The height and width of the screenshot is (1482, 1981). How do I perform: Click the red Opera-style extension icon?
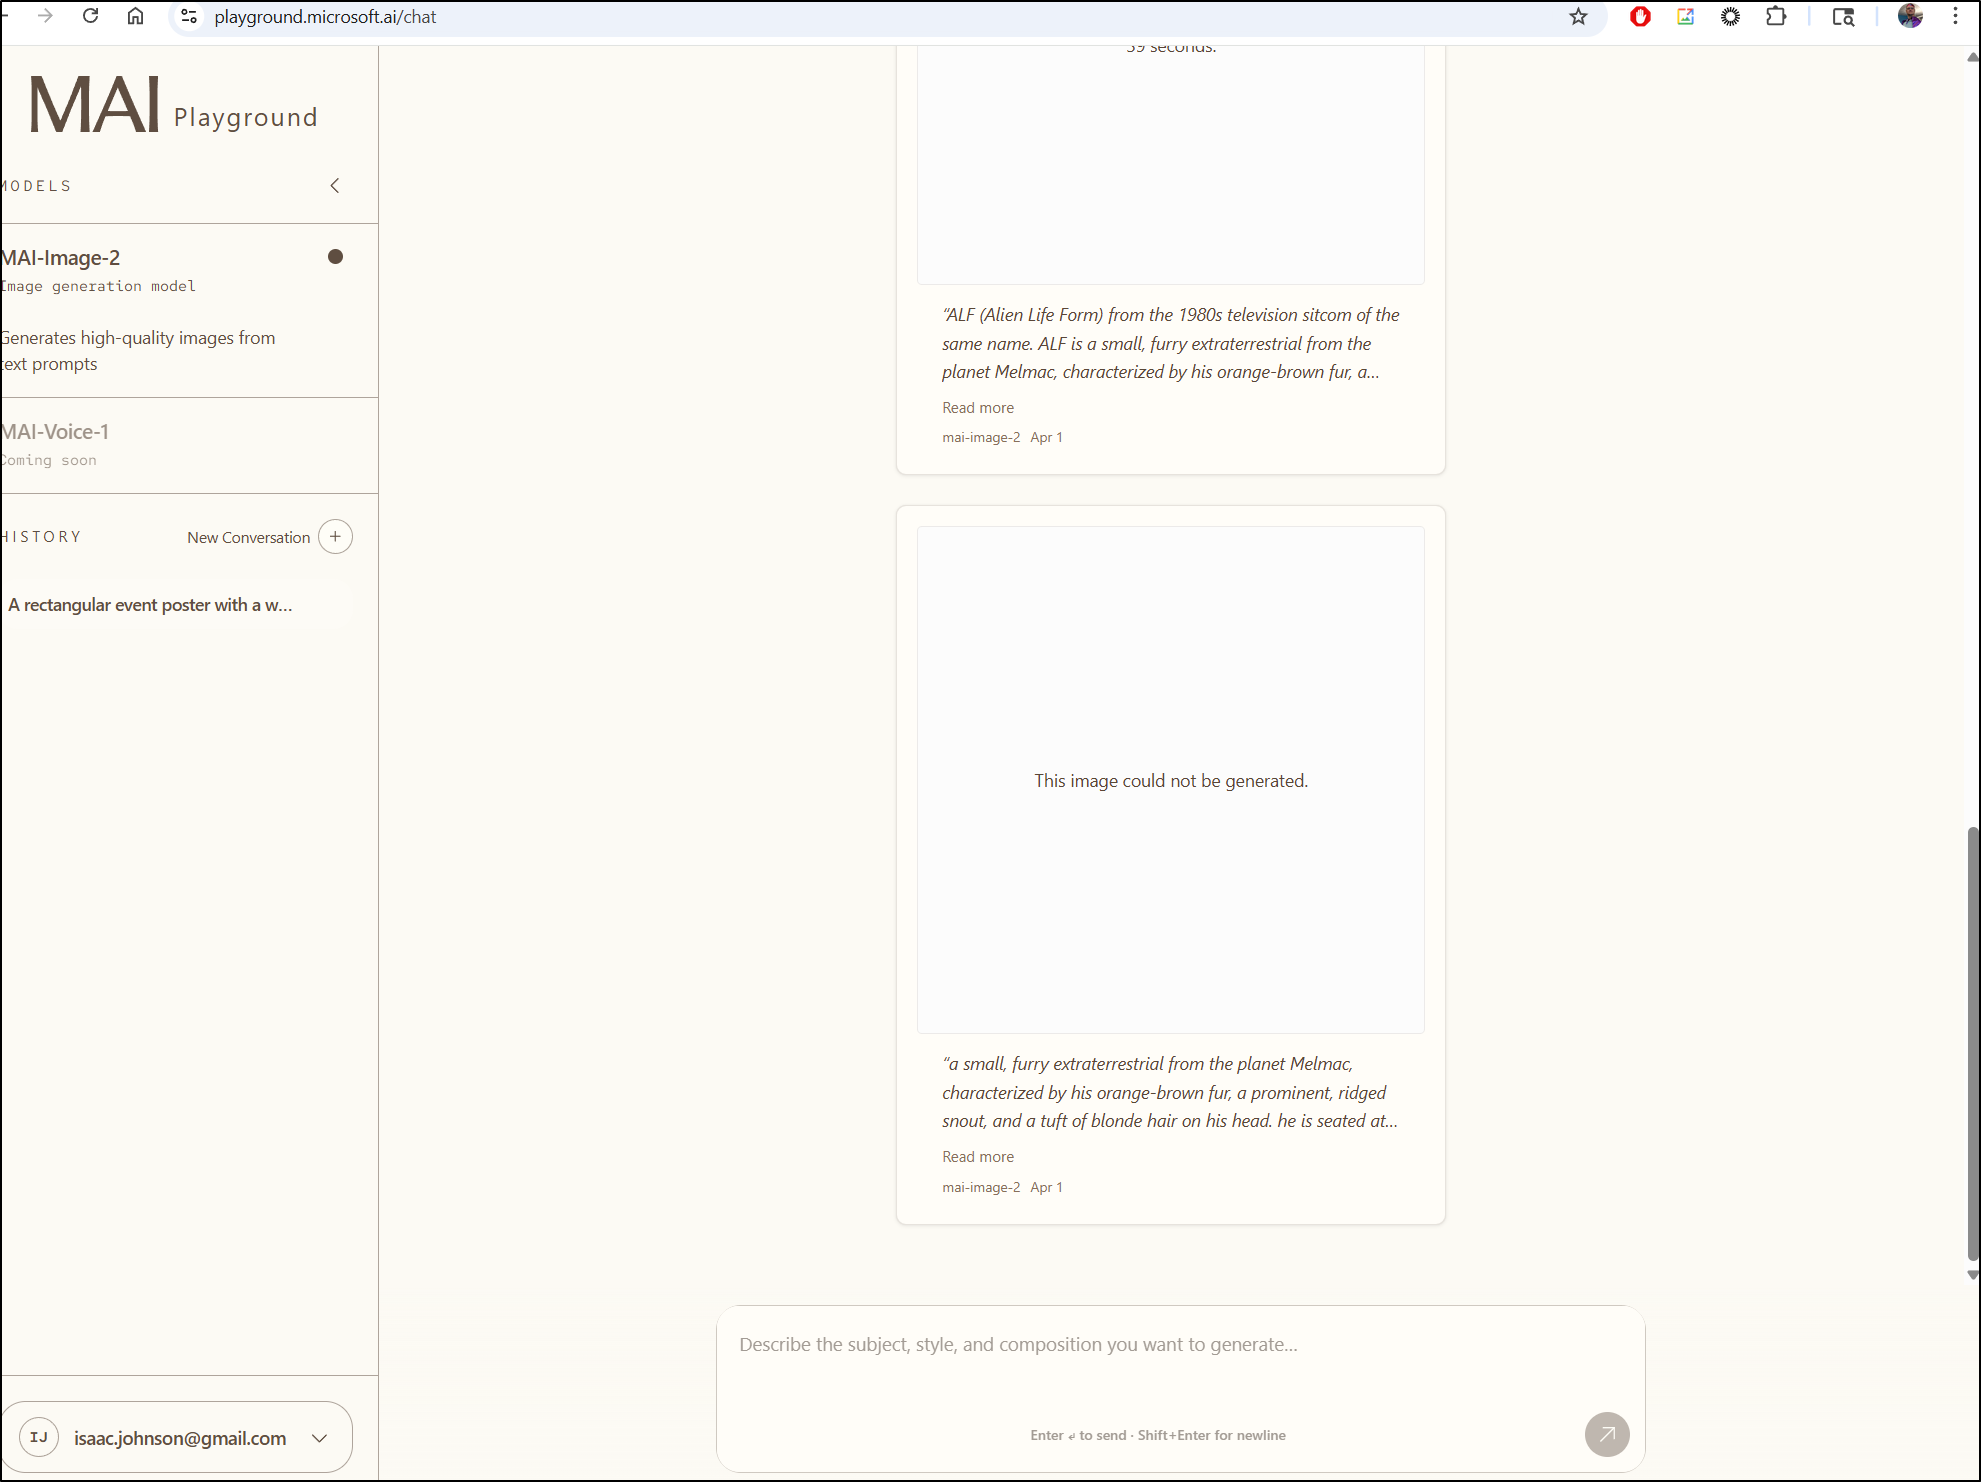[1640, 17]
